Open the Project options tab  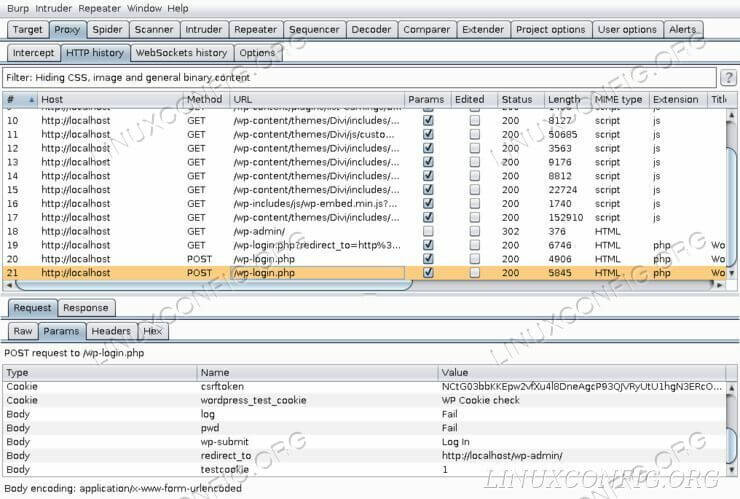pyautogui.click(x=551, y=29)
